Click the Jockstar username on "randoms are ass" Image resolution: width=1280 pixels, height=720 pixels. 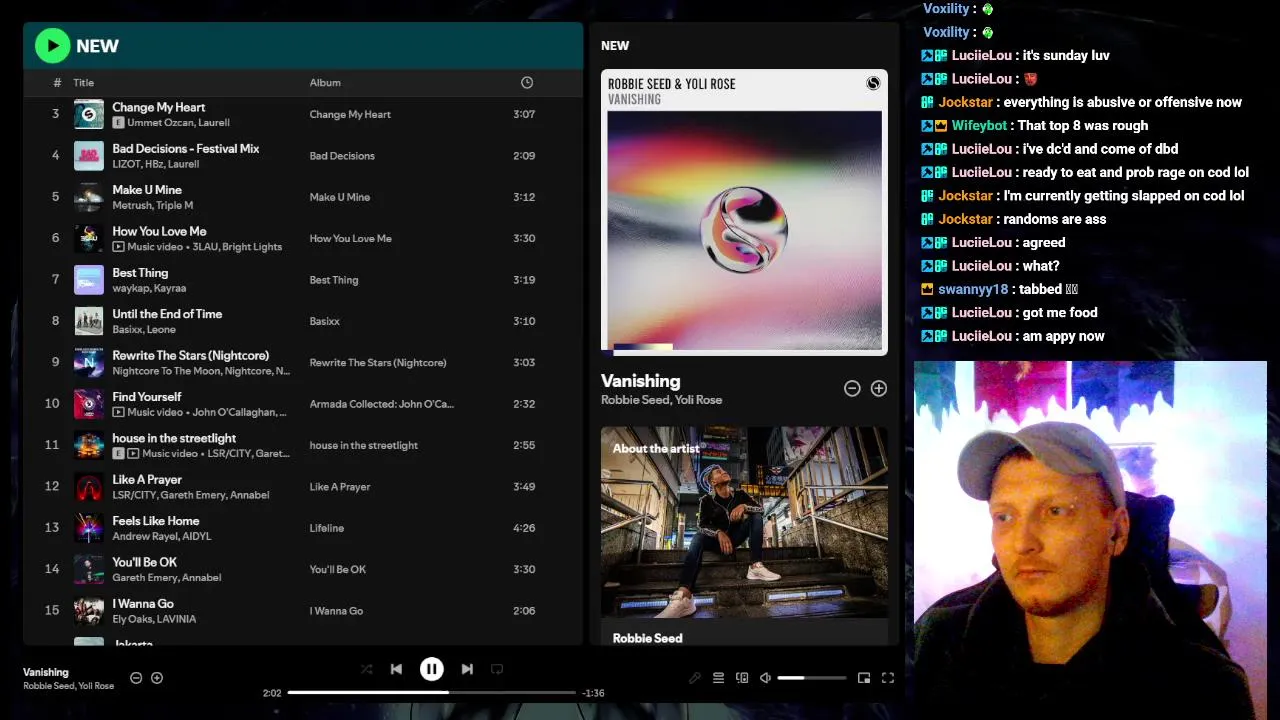[965, 219]
